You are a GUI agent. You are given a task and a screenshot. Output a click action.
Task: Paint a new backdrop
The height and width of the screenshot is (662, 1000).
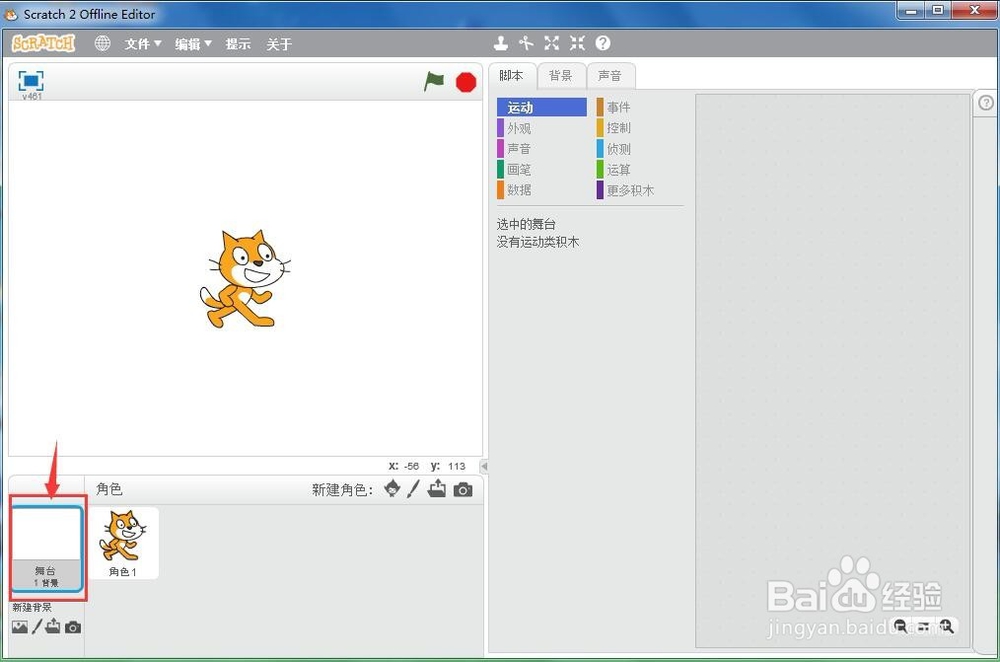(37, 627)
